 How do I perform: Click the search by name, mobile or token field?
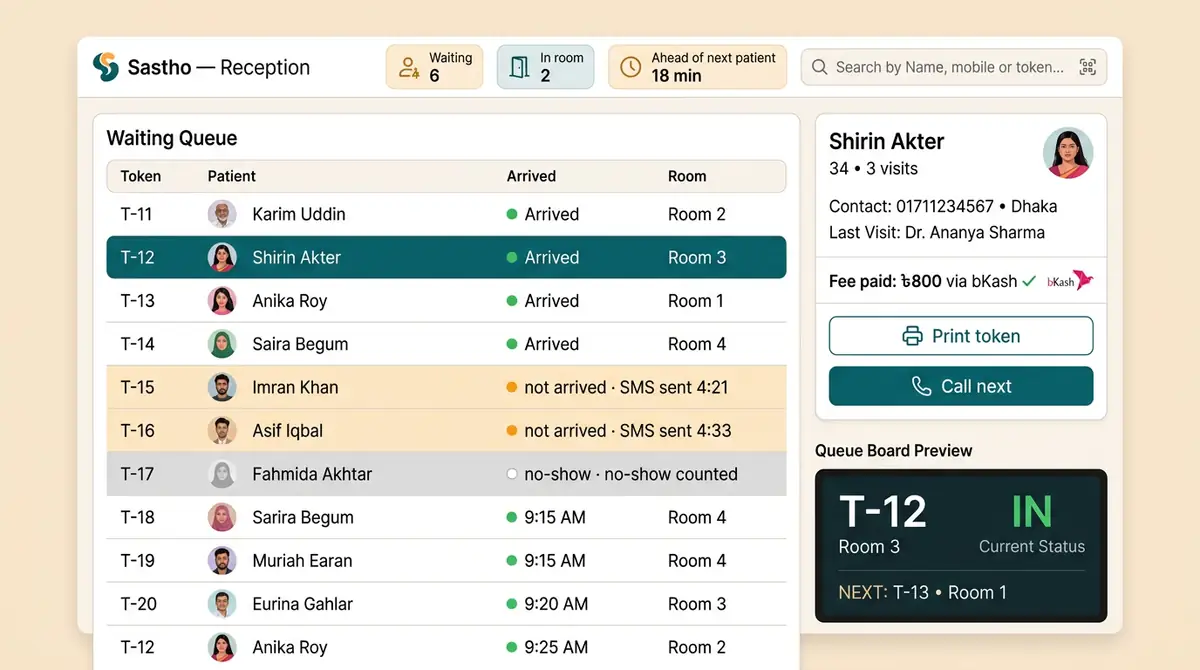954,67
